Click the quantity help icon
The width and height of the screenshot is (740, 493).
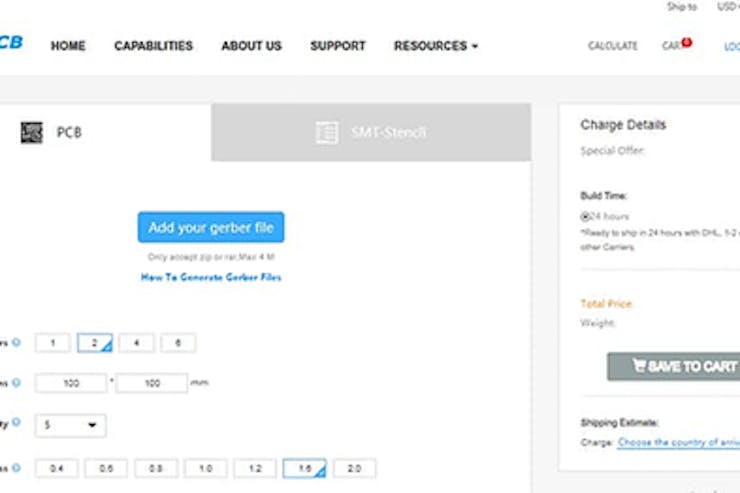tap(17, 422)
